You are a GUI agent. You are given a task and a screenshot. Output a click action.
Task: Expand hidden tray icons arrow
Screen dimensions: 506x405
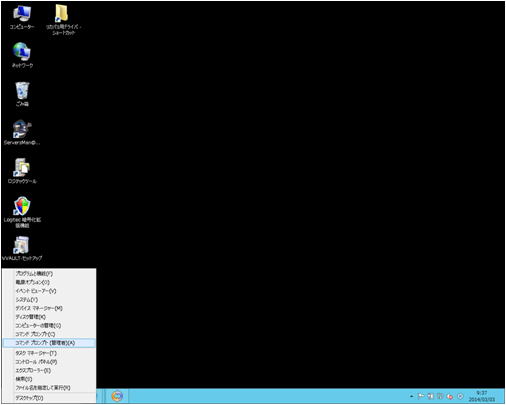click(412, 396)
